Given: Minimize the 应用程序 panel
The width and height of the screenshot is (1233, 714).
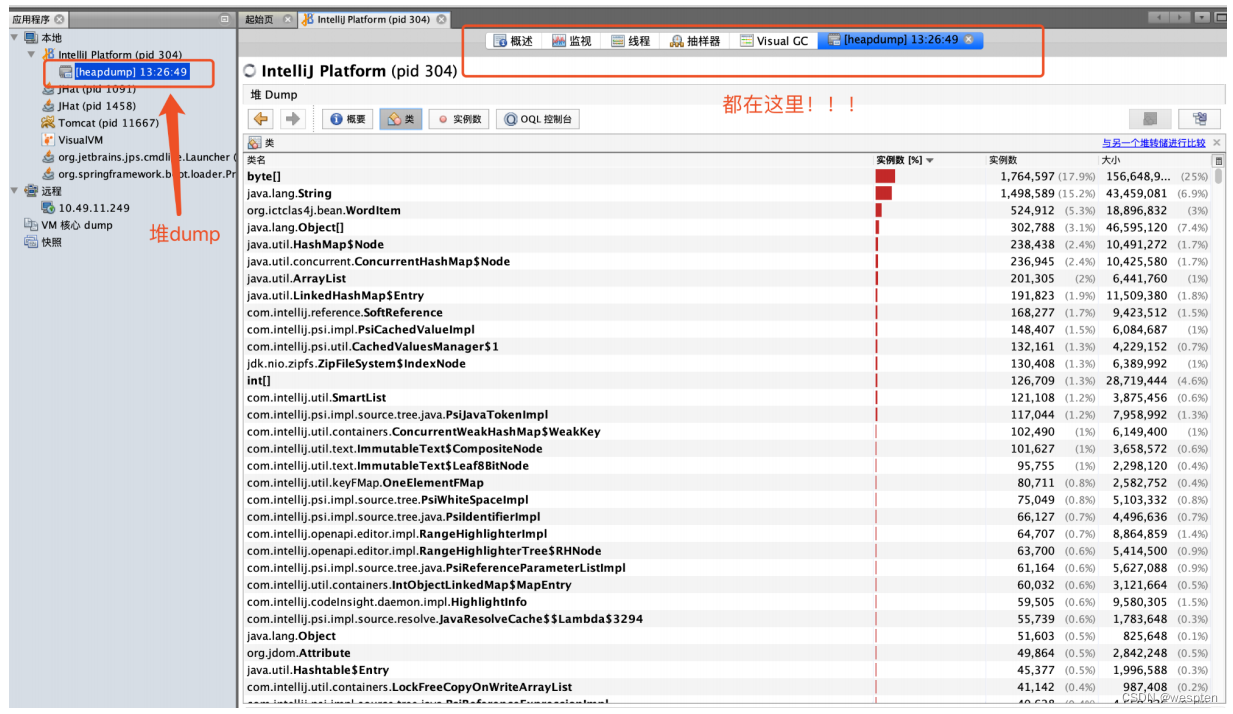Looking at the screenshot, I should coord(224,19).
